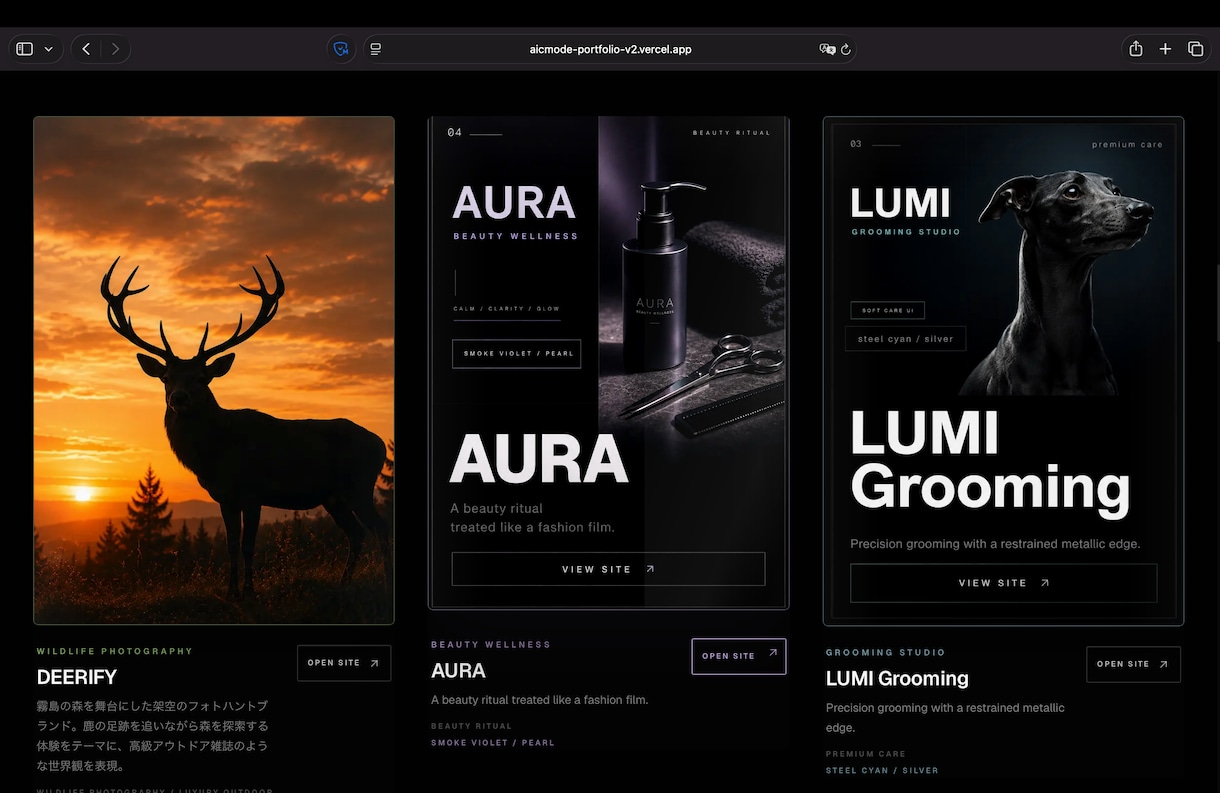The width and height of the screenshot is (1220, 793).
Task: Go forward to the next page
Action: click(115, 49)
